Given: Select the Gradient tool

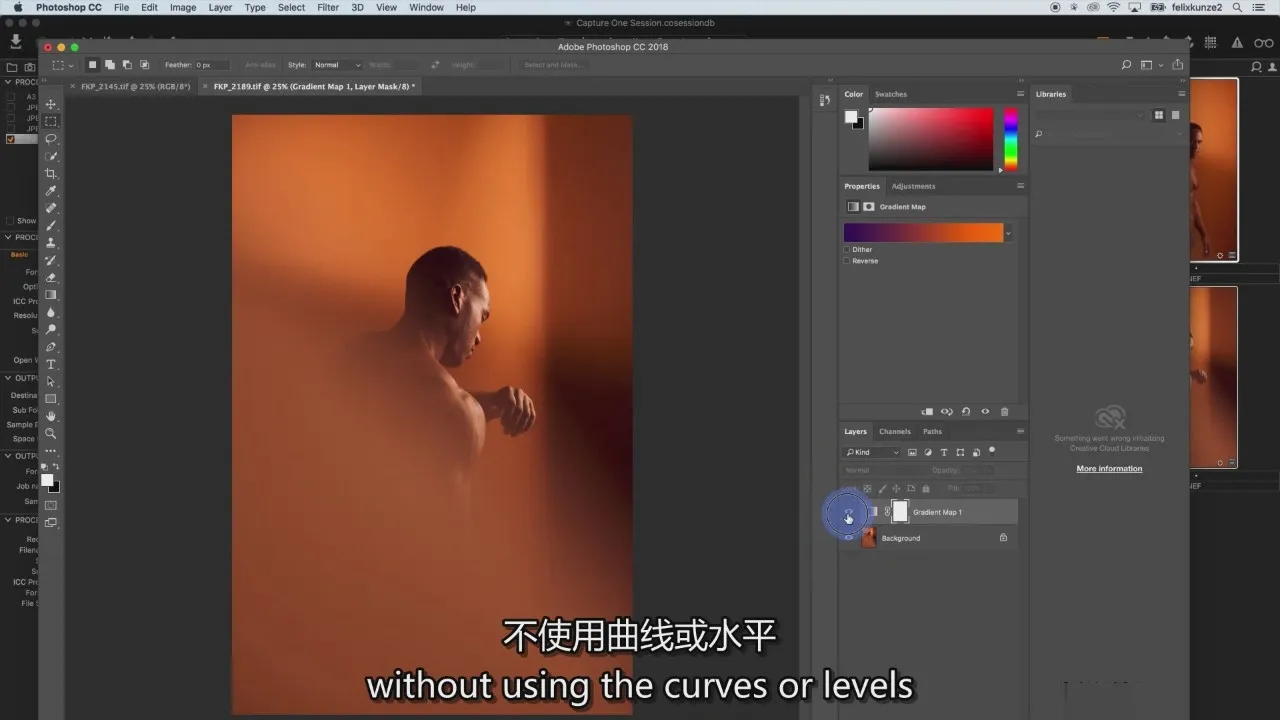Looking at the screenshot, I should (51, 295).
